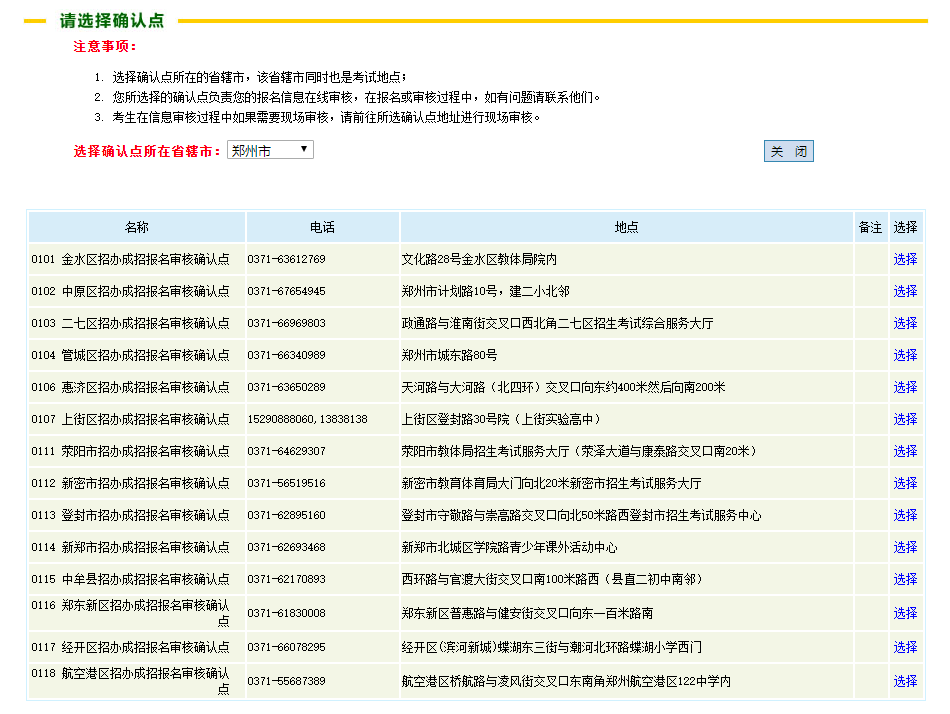
Task: Select 航空港区 confirmation point 选择 link
Action: [x=905, y=681]
